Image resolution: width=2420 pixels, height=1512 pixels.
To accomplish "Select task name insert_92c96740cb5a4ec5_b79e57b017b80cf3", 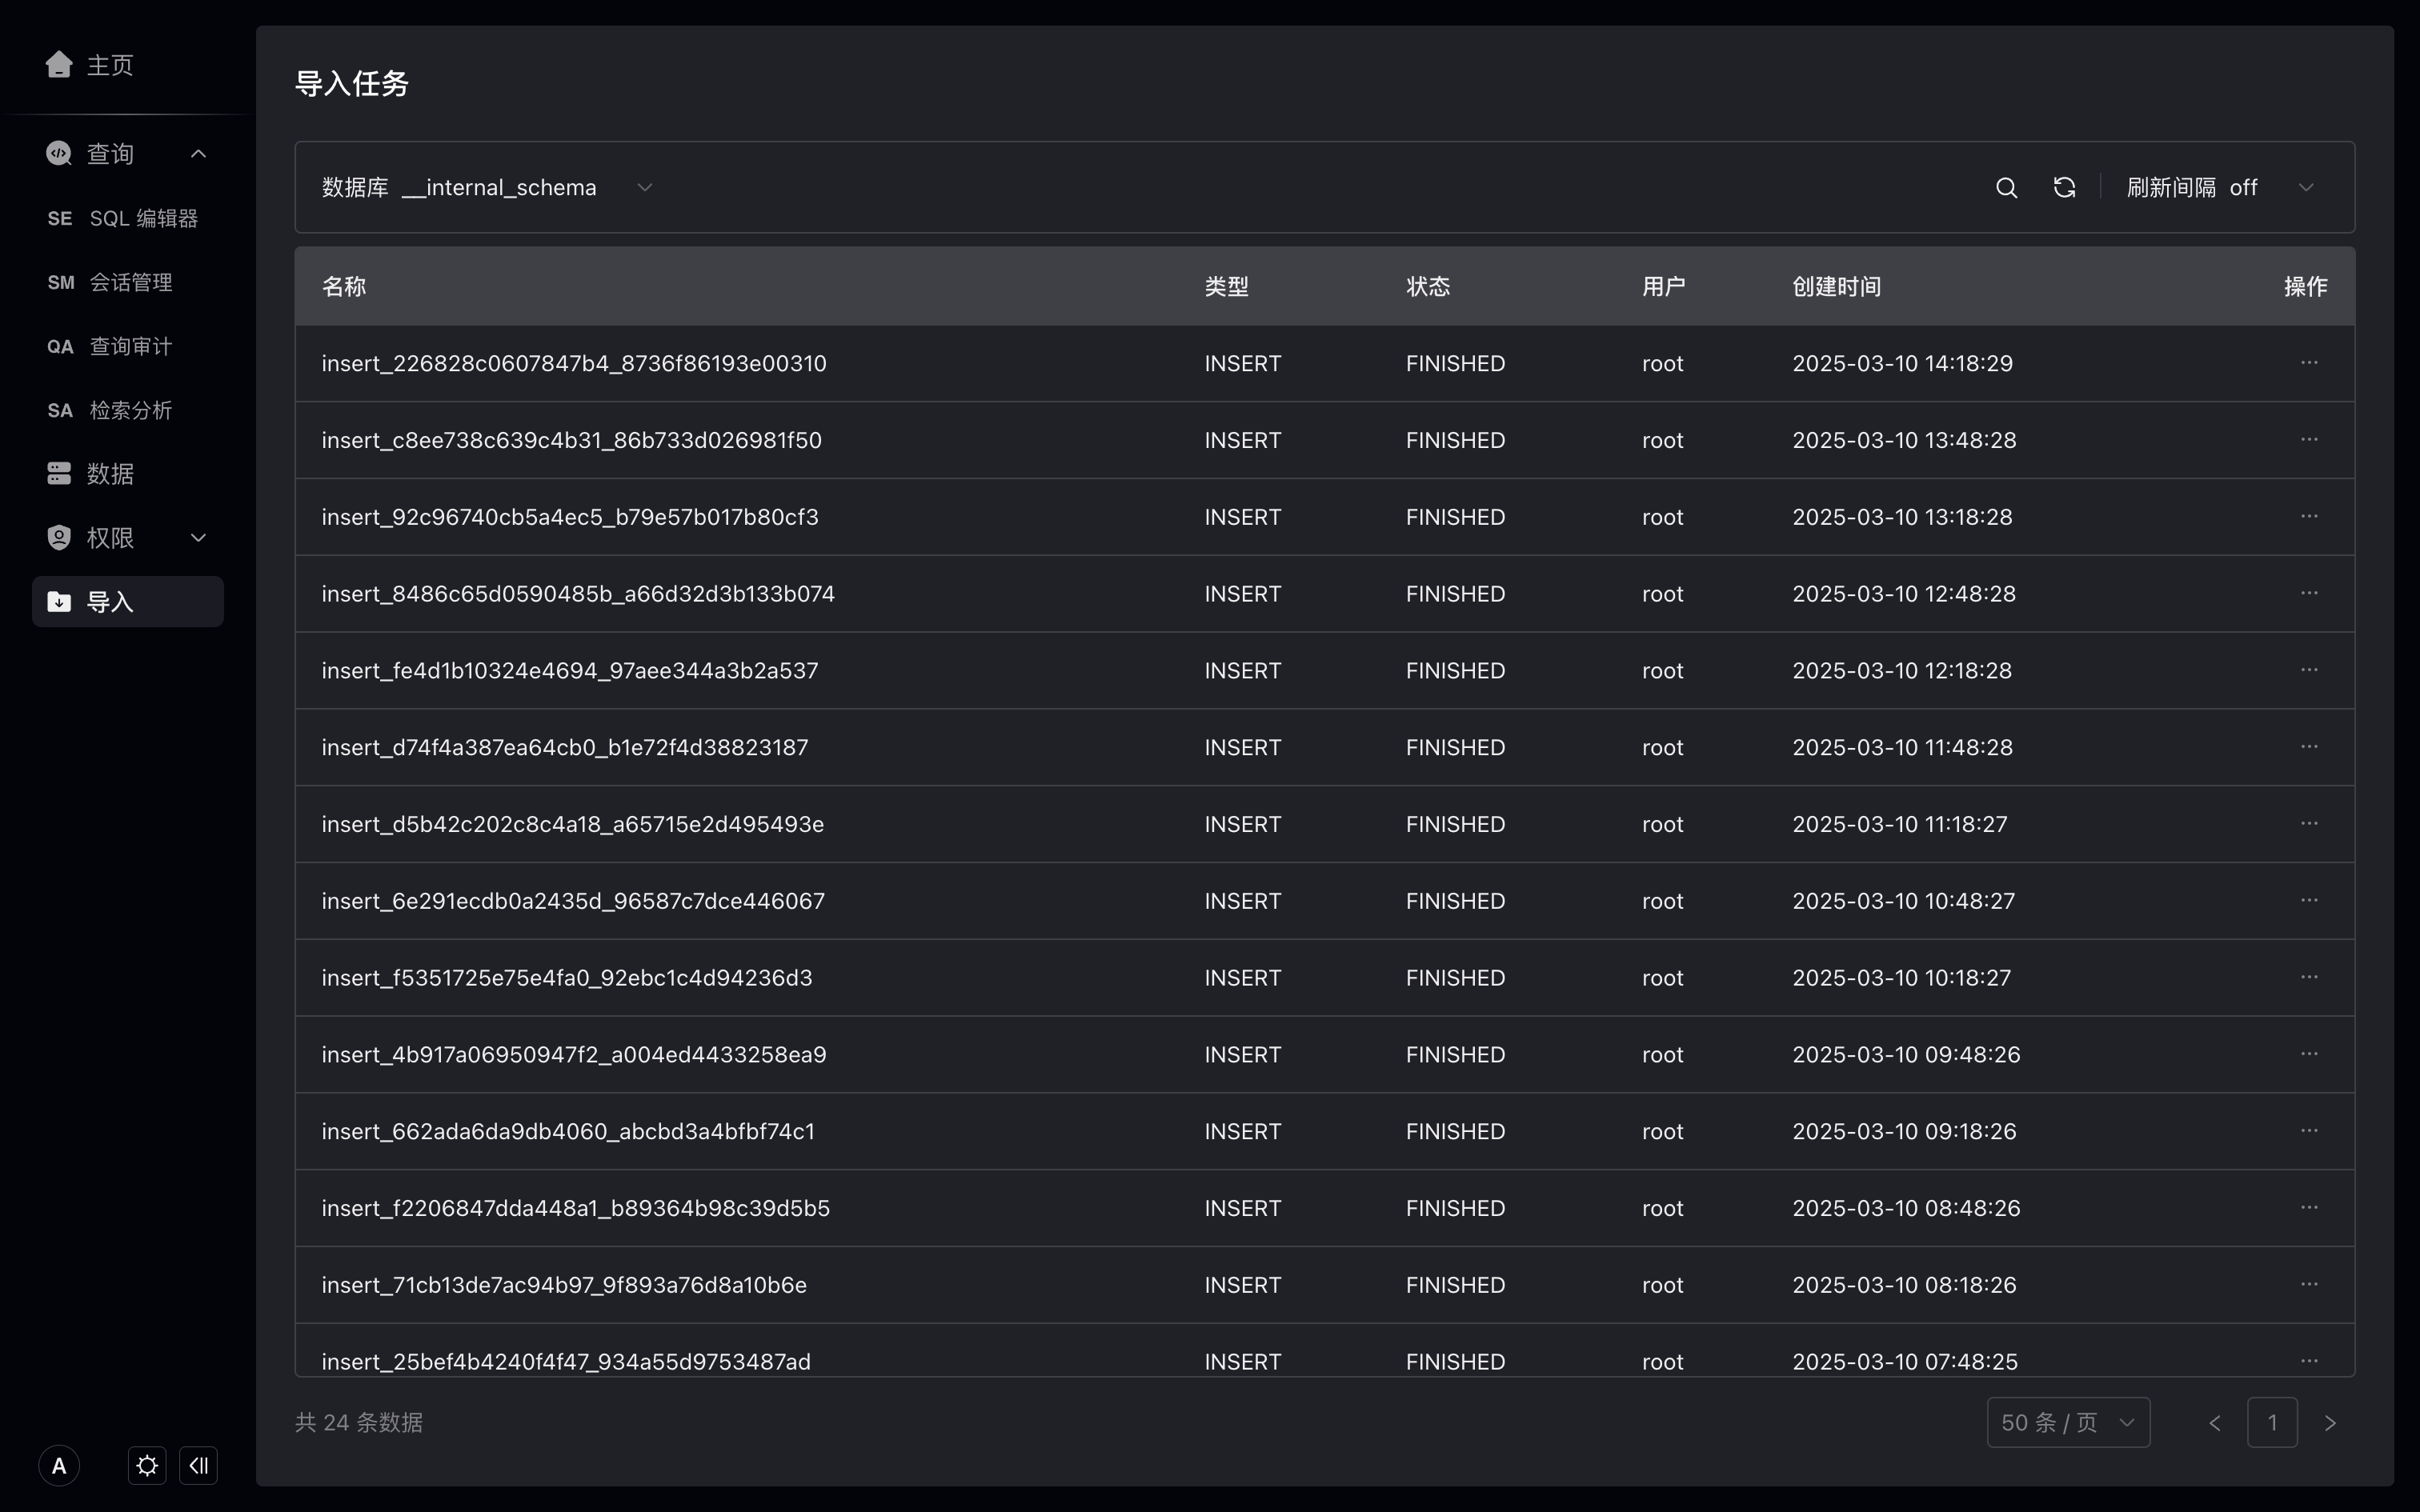I will [x=570, y=517].
